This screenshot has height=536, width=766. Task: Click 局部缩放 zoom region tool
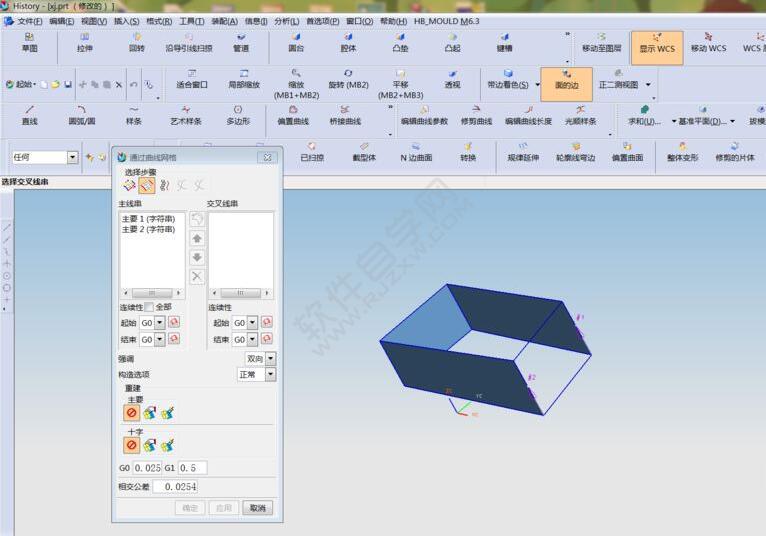click(244, 80)
